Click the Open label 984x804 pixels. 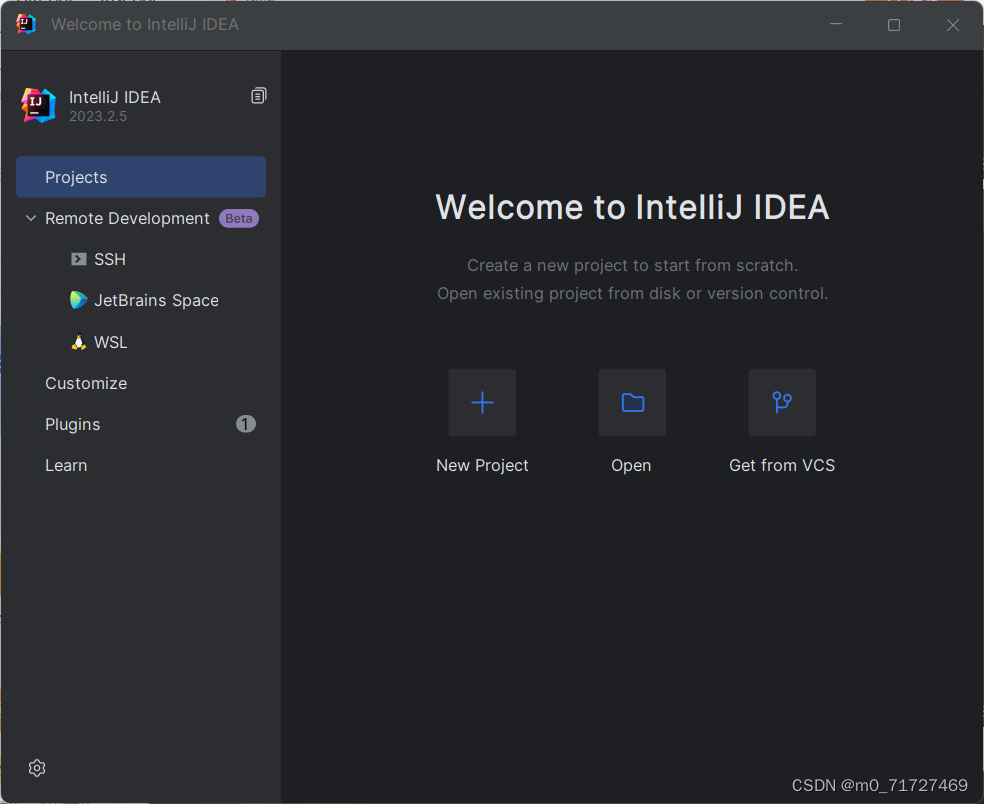coord(631,465)
